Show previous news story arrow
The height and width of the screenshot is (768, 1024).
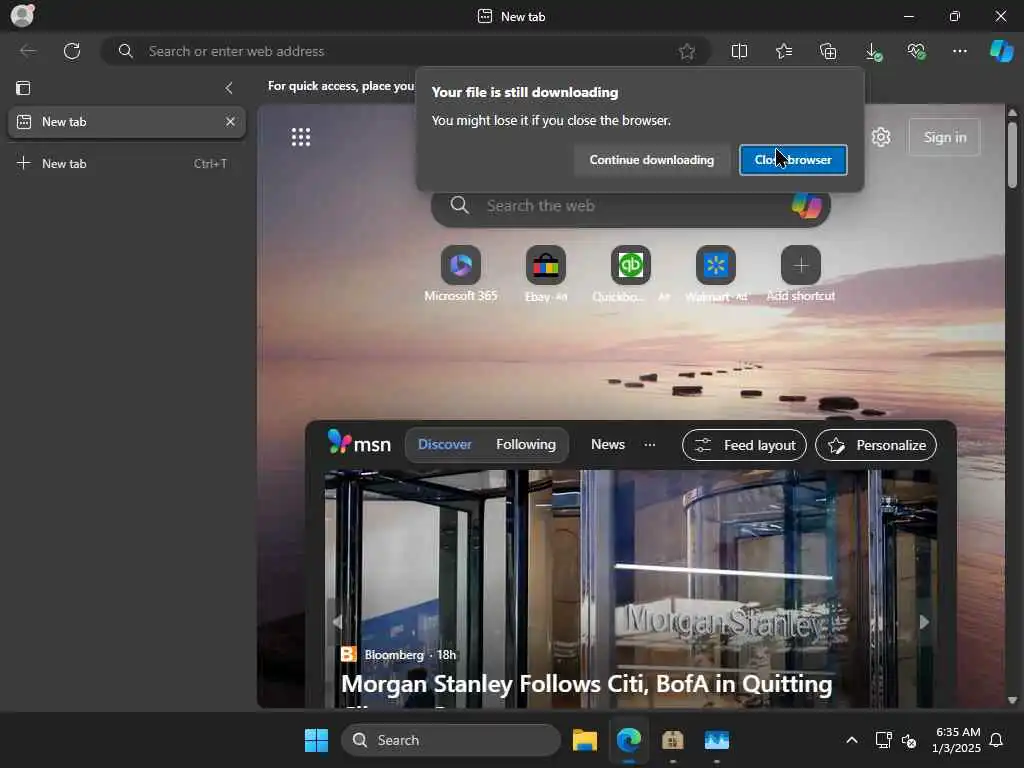point(338,622)
